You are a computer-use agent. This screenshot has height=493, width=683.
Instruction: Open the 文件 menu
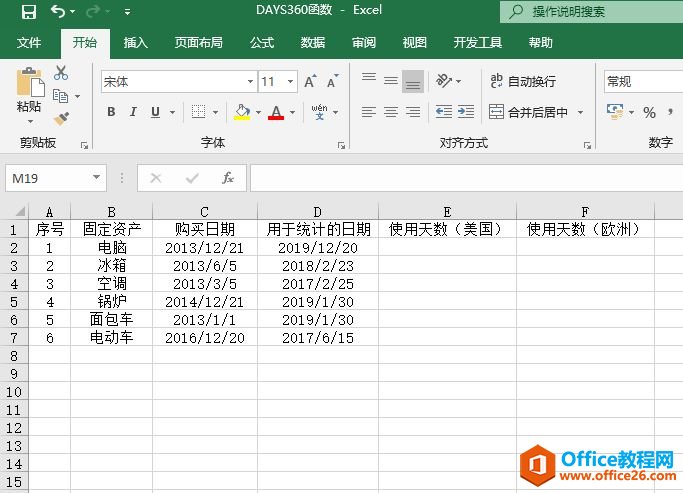pos(29,43)
